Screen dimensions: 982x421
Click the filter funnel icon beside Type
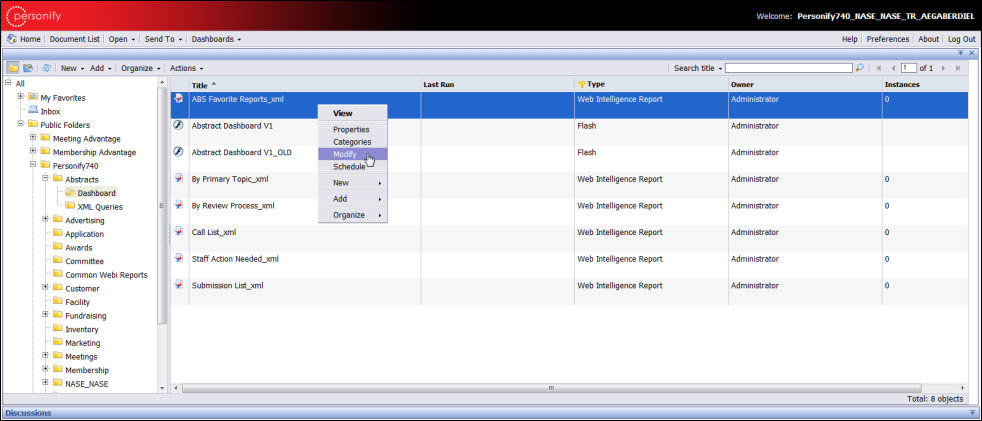(x=581, y=85)
